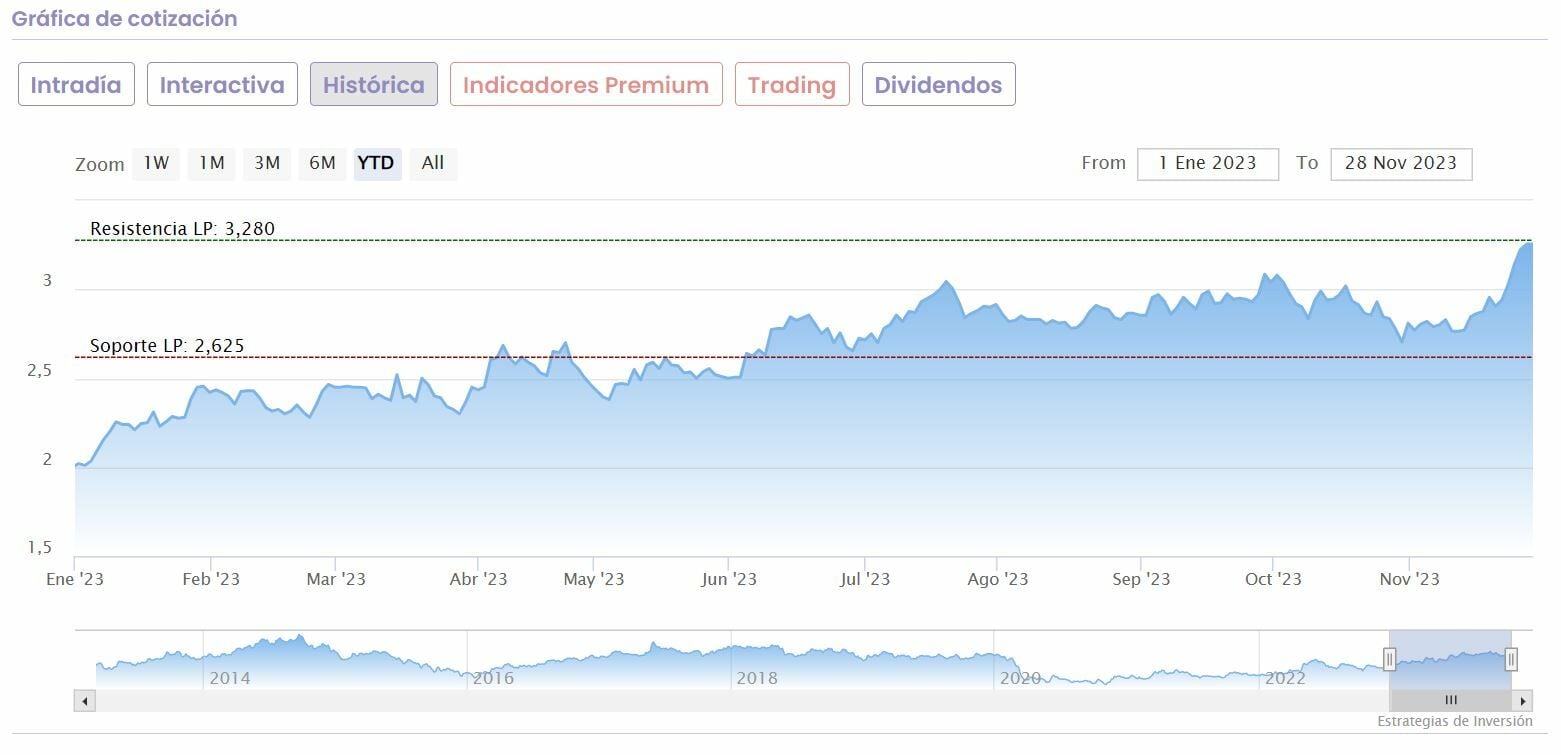Switch to the Trading tab
Viewport: 1561px width, 755px height.
792,85
